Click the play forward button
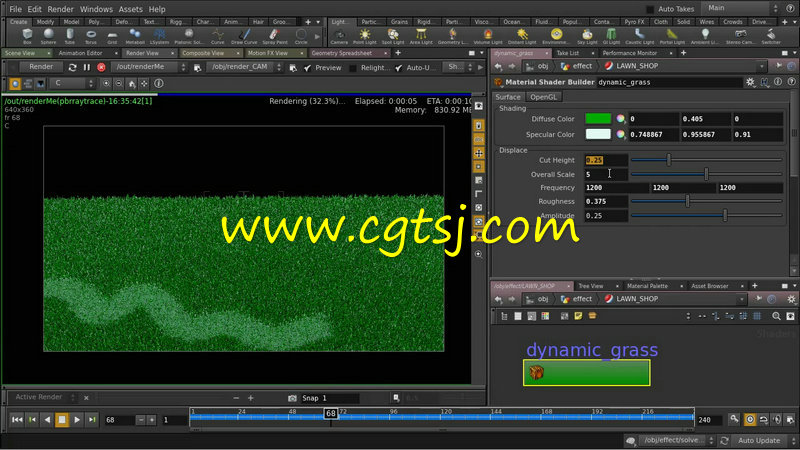 tap(77, 419)
